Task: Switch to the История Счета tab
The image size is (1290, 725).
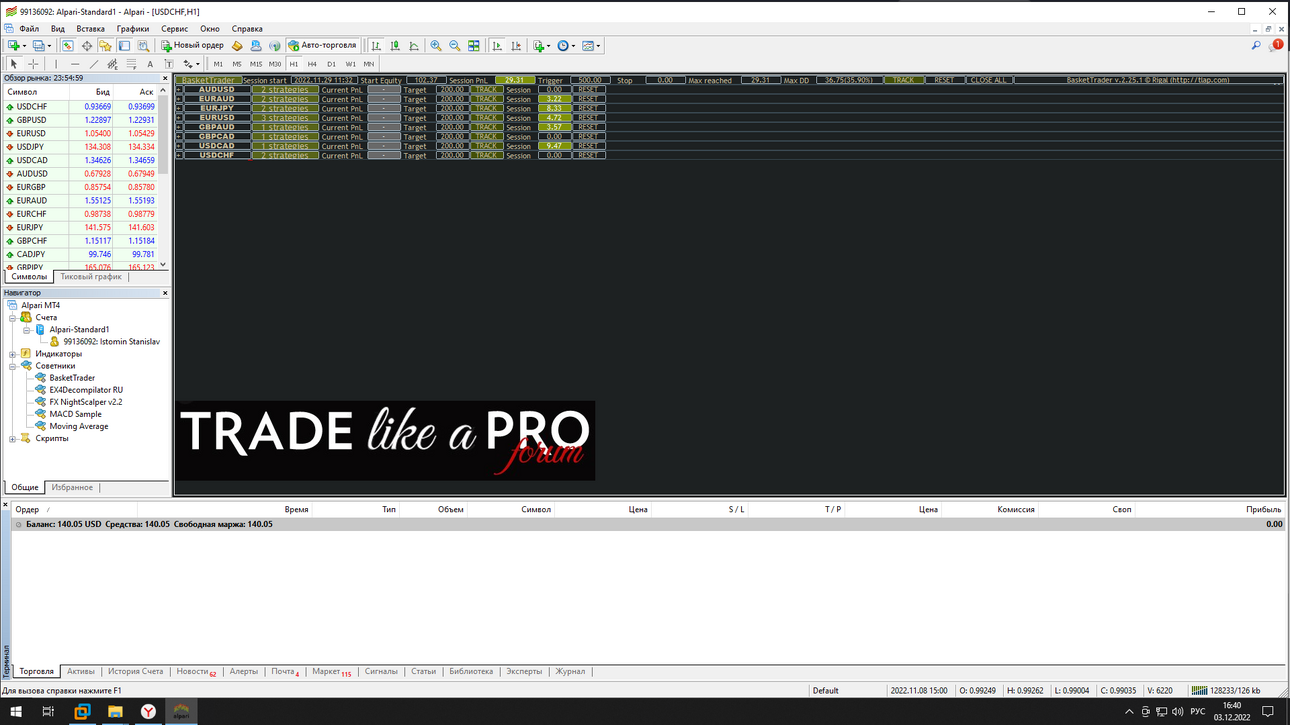Action: [x=136, y=672]
